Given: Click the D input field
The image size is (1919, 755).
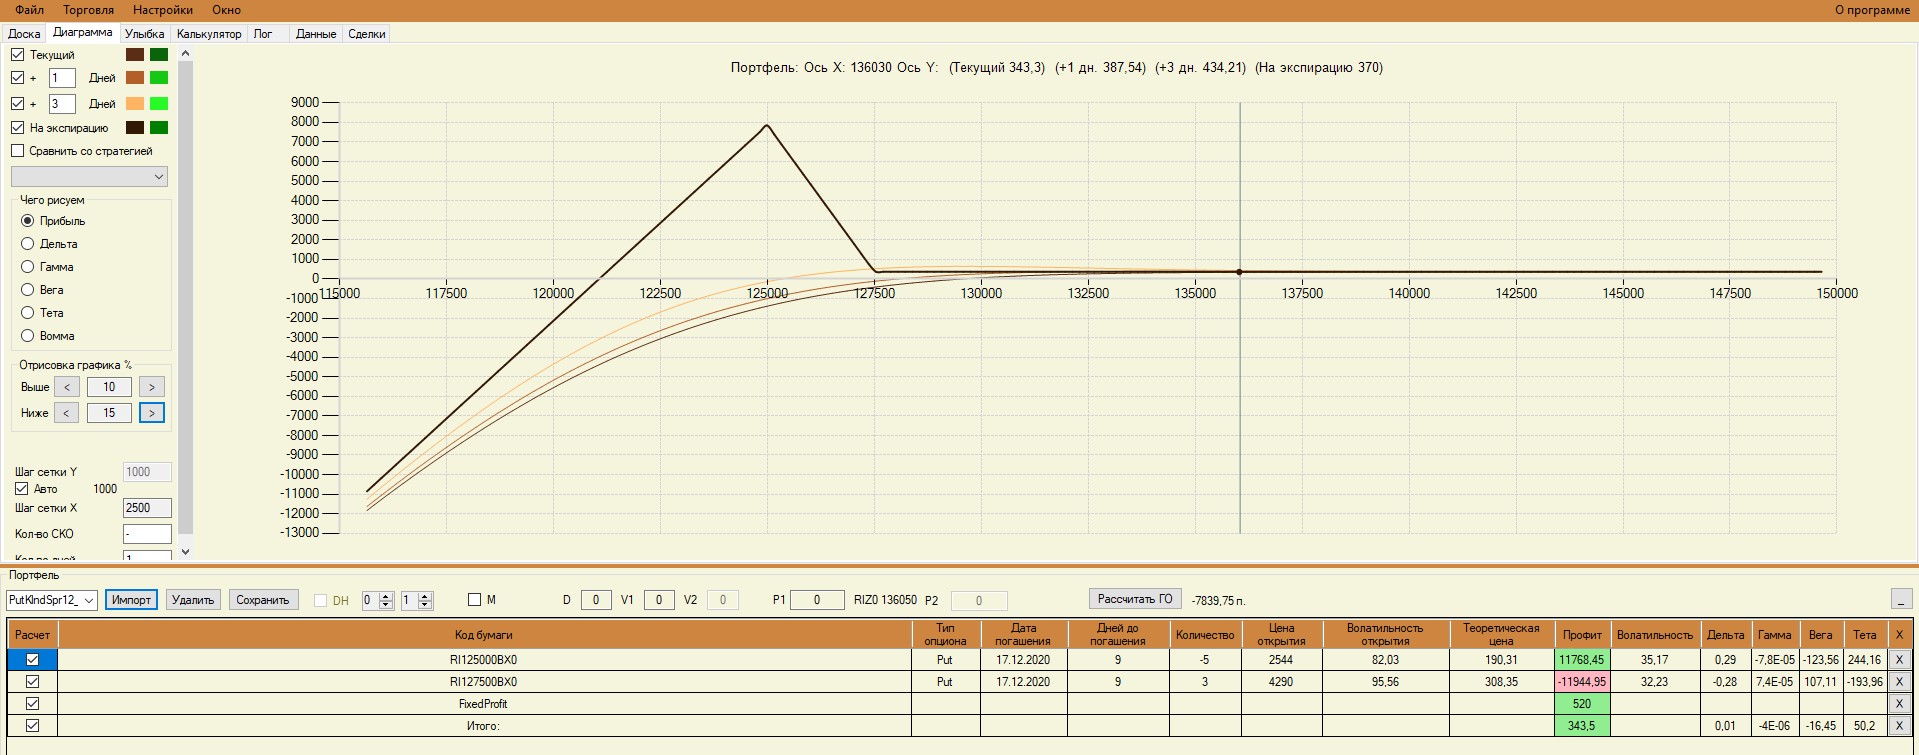Looking at the screenshot, I should coord(596,600).
